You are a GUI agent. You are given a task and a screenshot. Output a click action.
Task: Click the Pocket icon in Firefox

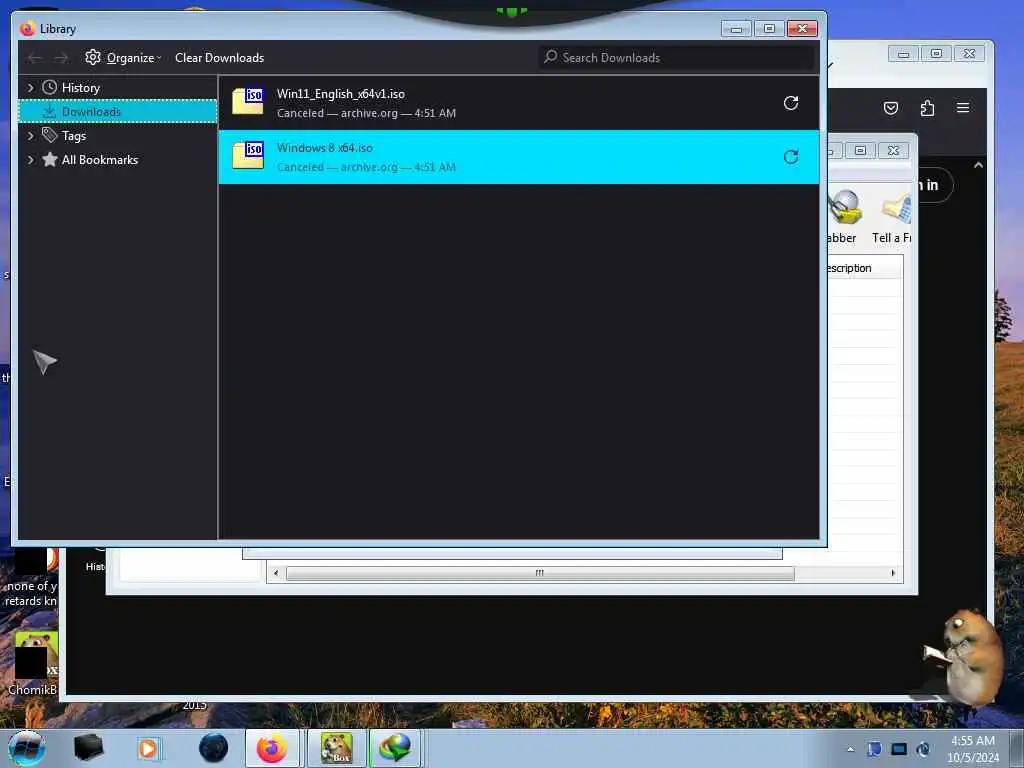(x=891, y=108)
